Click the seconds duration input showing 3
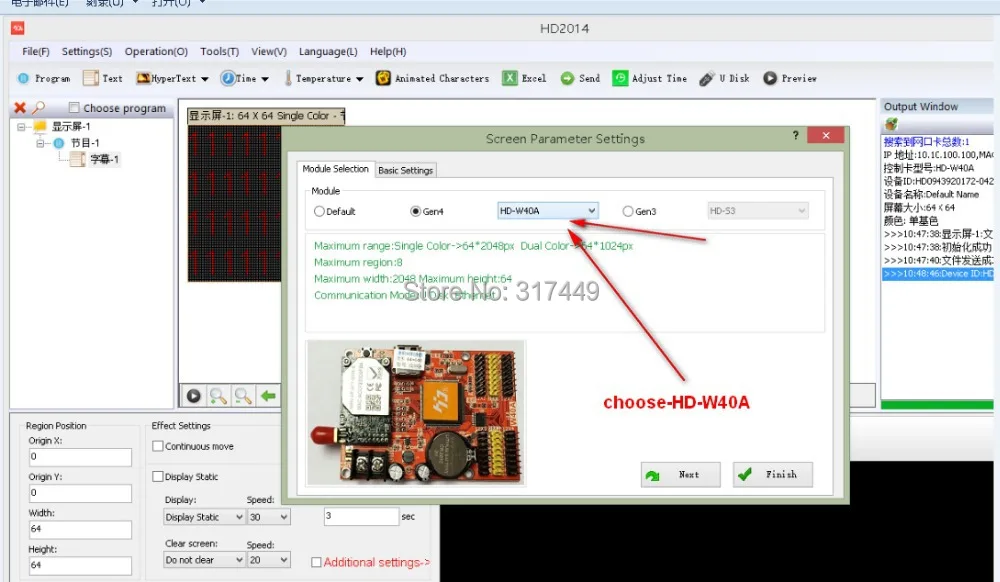Screen dimensions: 1000x582 point(362,516)
